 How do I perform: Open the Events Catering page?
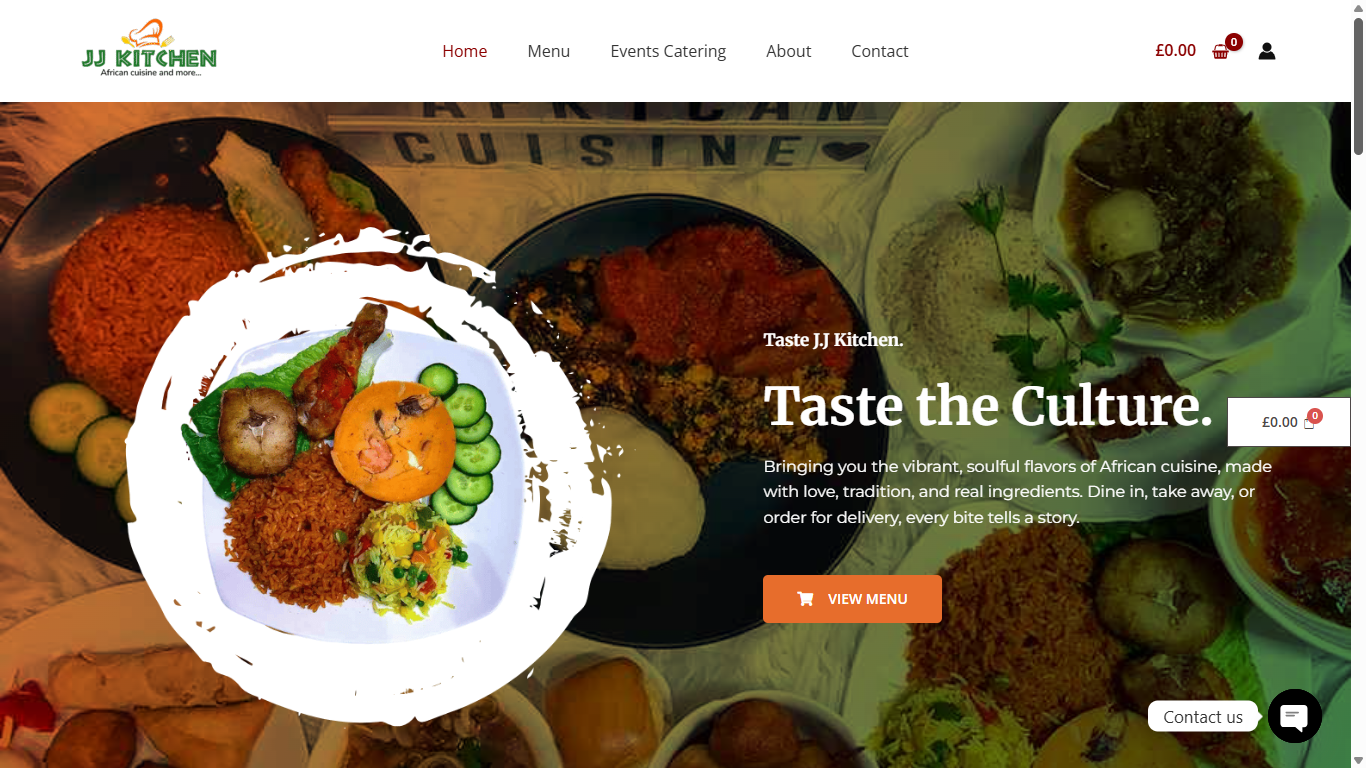(668, 51)
